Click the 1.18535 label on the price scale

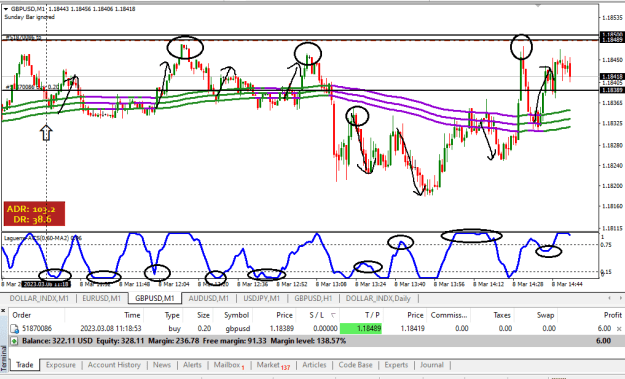[x=612, y=18]
